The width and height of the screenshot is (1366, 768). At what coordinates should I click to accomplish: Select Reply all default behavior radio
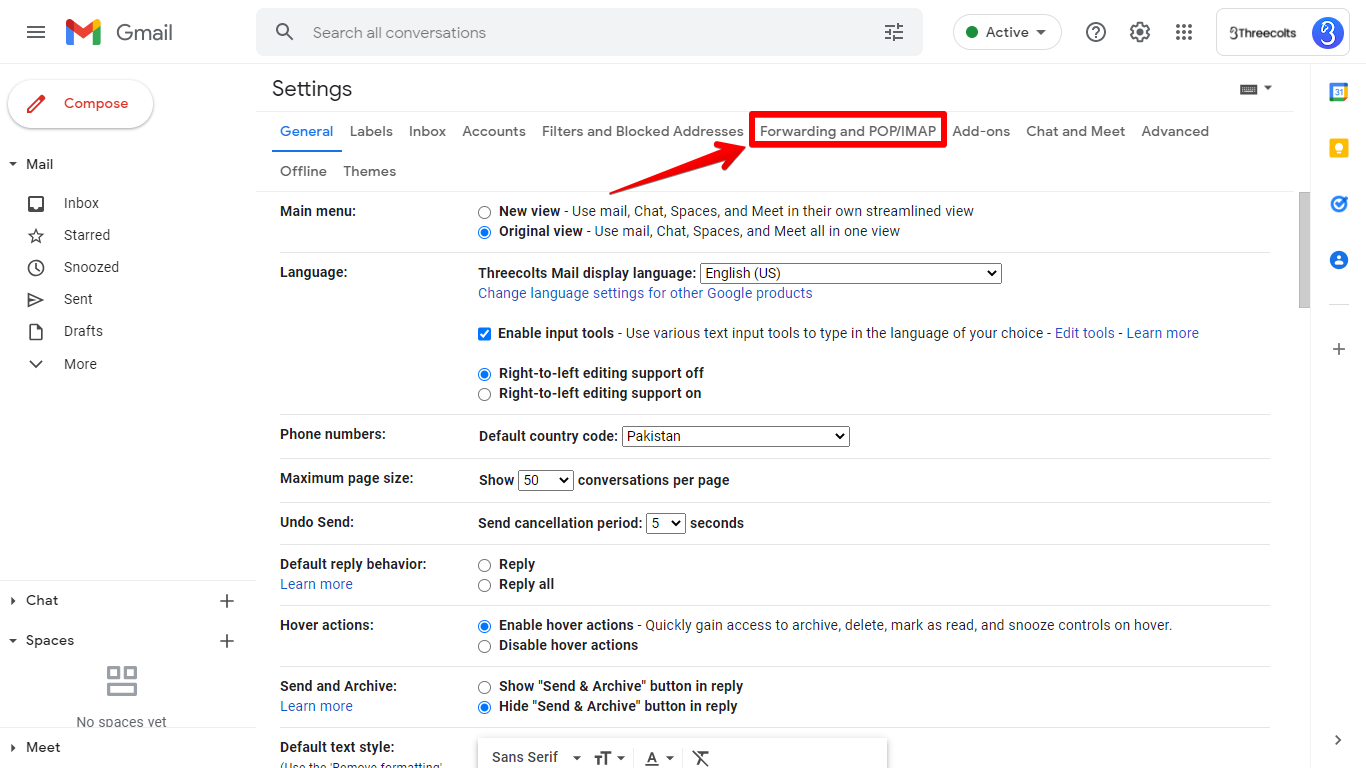tap(485, 585)
